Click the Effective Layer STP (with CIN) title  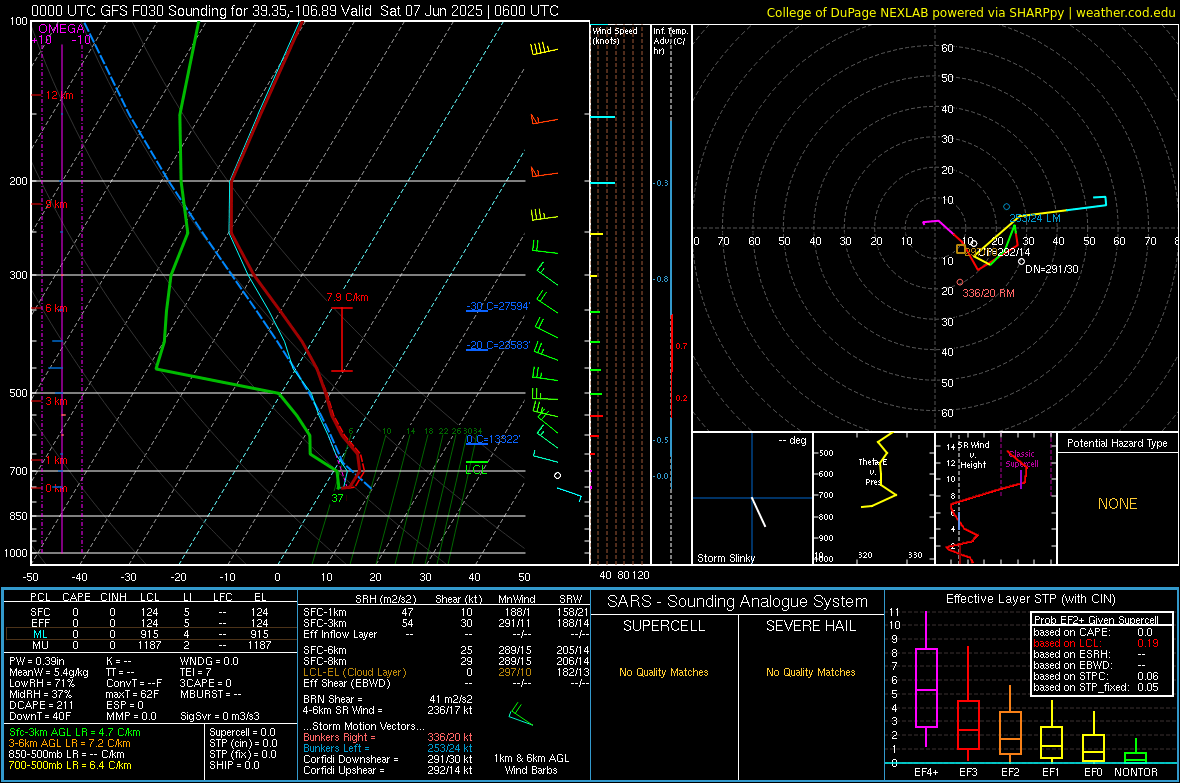[1030, 599]
